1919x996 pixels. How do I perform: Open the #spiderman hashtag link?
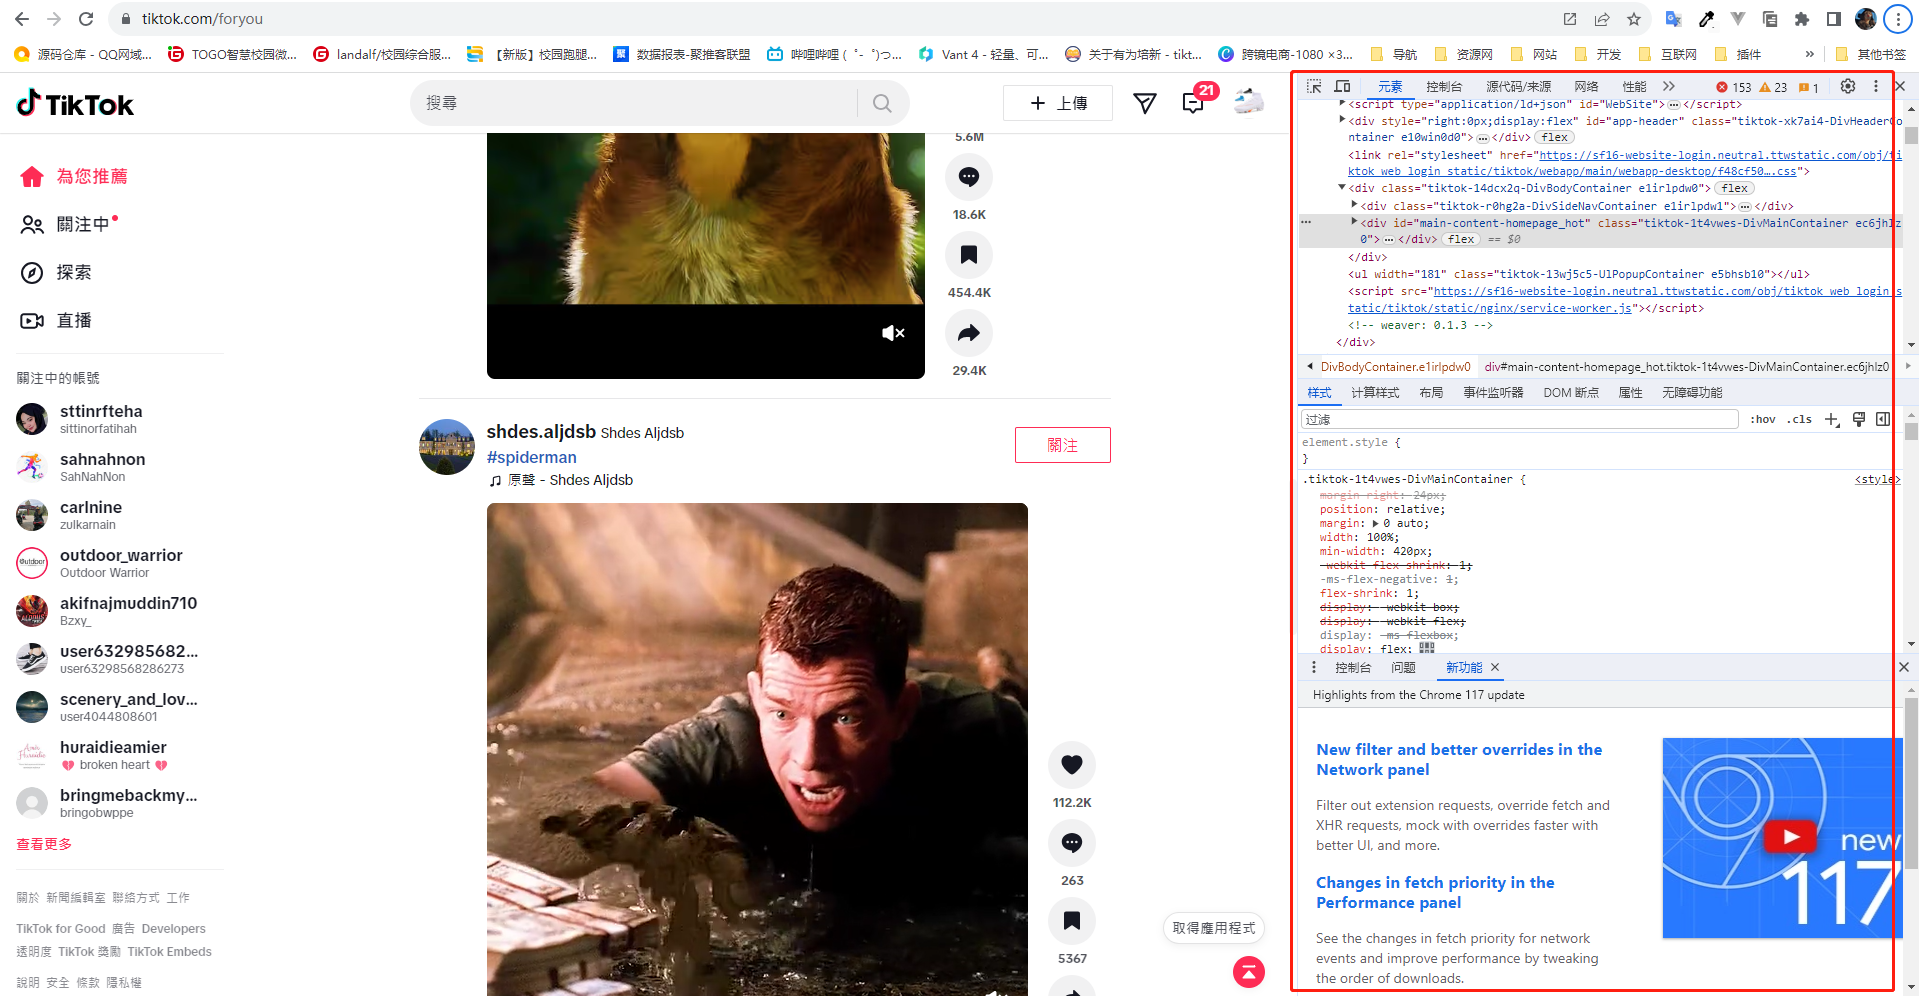(531, 457)
